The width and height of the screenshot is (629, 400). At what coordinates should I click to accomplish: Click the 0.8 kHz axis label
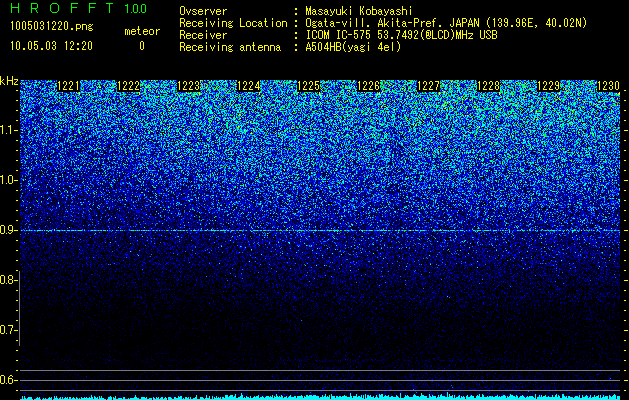tap(7, 280)
